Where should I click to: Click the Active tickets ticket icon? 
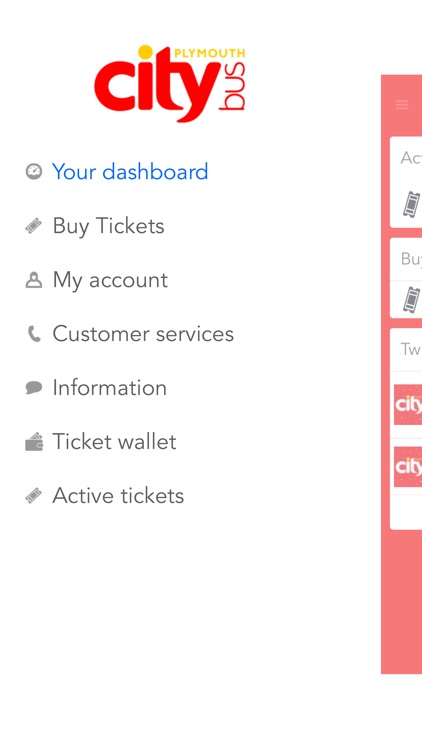click(x=33, y=496)
